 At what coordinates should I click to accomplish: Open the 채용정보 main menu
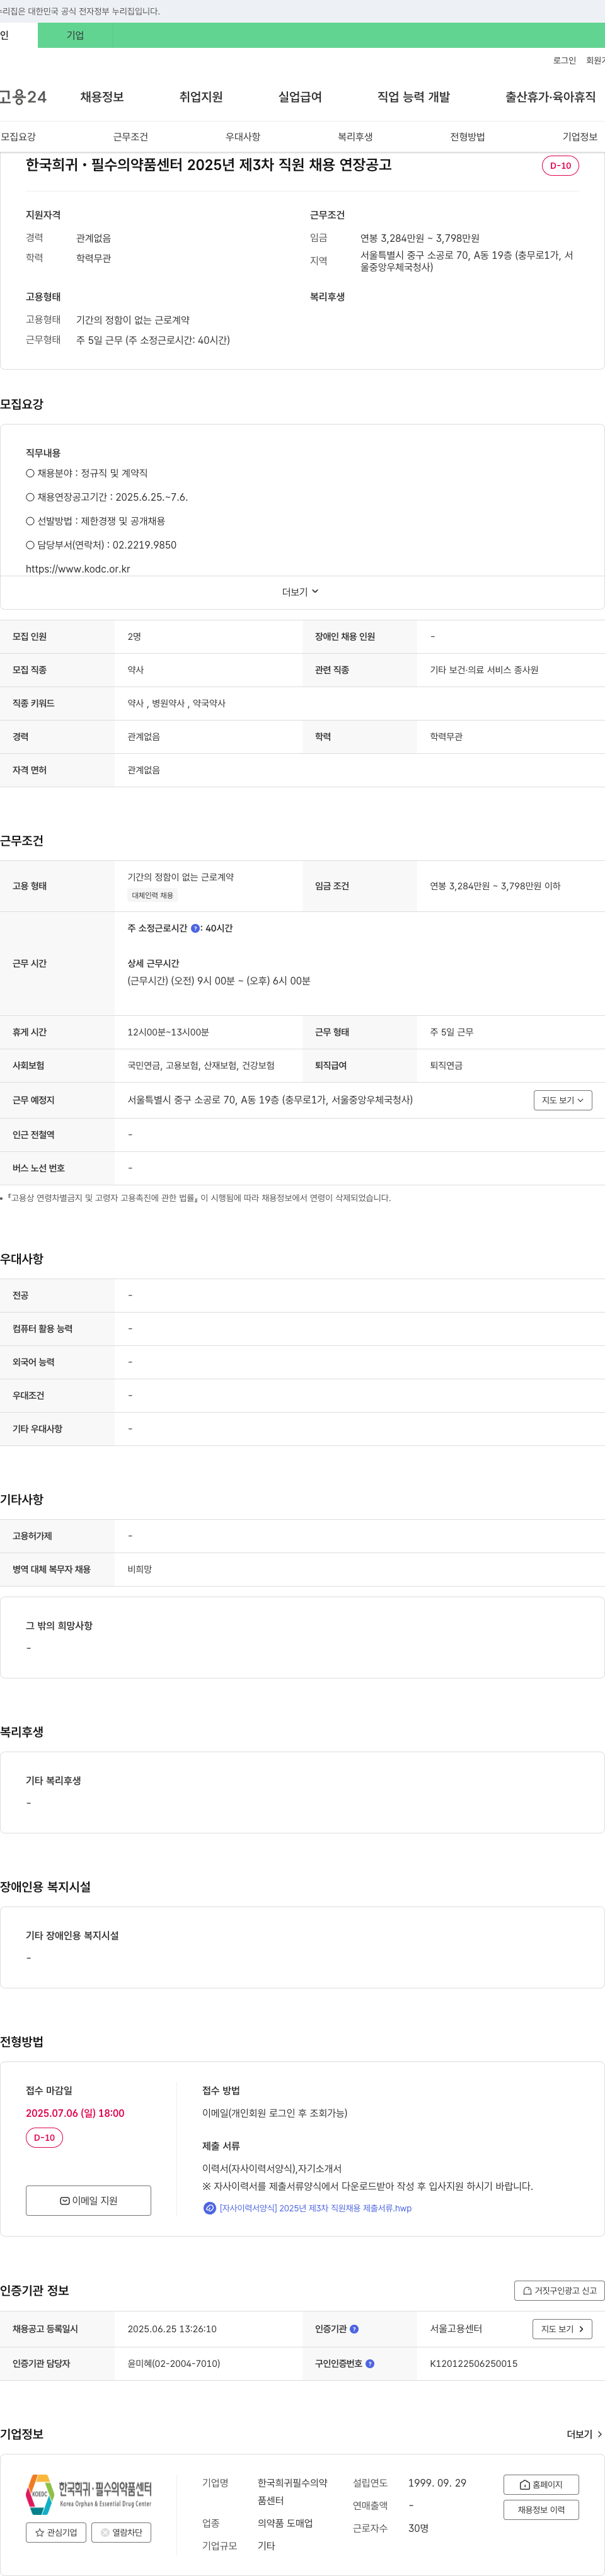102,97
